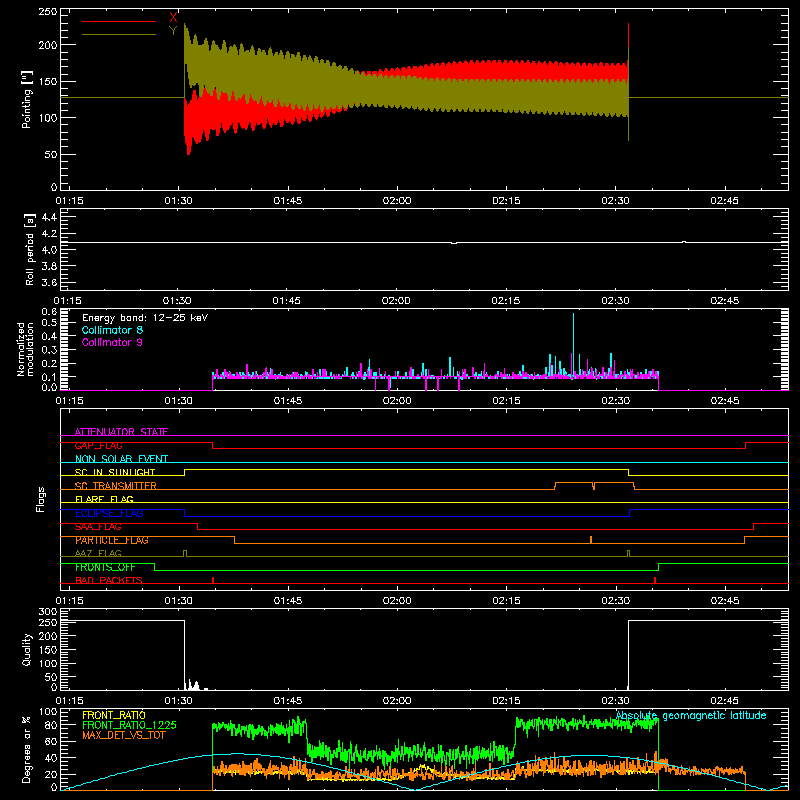The height and width of the screenshot is (800, 800).
Task: Select the SAA_FLAG label
Action: (x=98, y=527)
